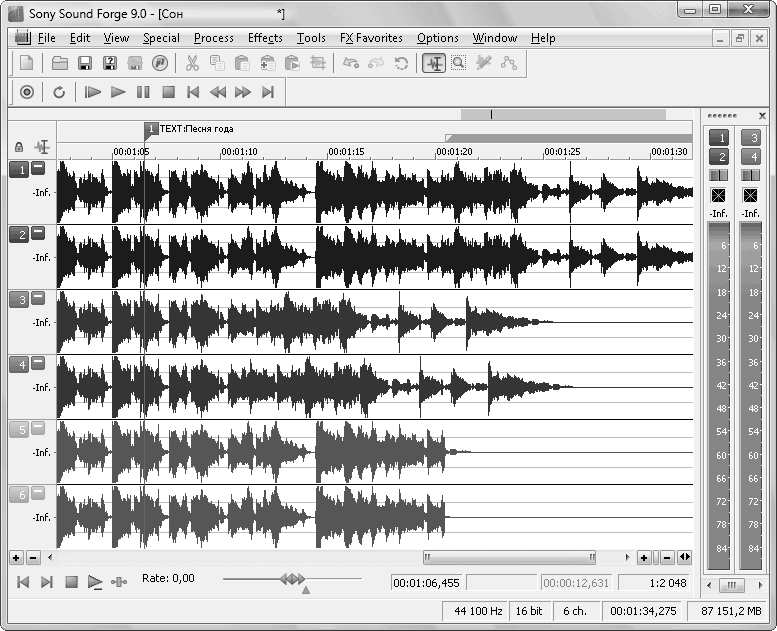Click the Pause button in transport toolbar
Image resolution: width=777 pixels, height=631 pixels.
click(143, 92)
